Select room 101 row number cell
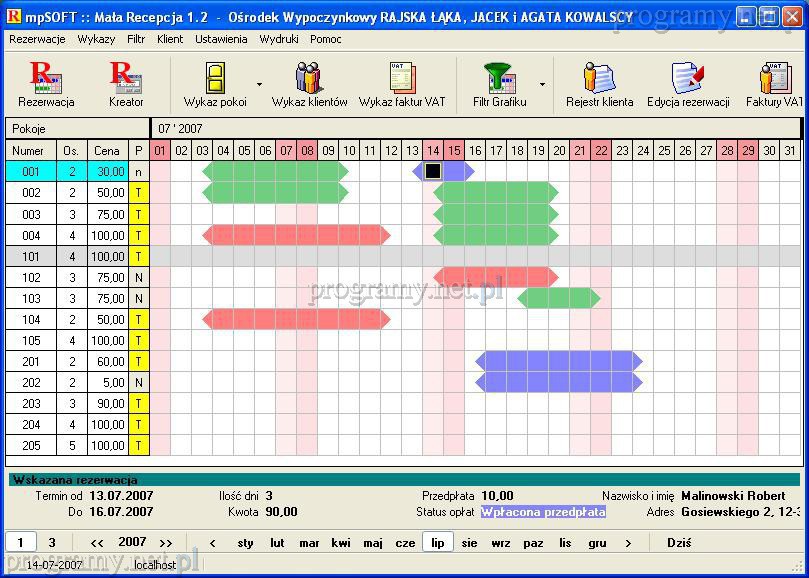 [x=32, y=256]
